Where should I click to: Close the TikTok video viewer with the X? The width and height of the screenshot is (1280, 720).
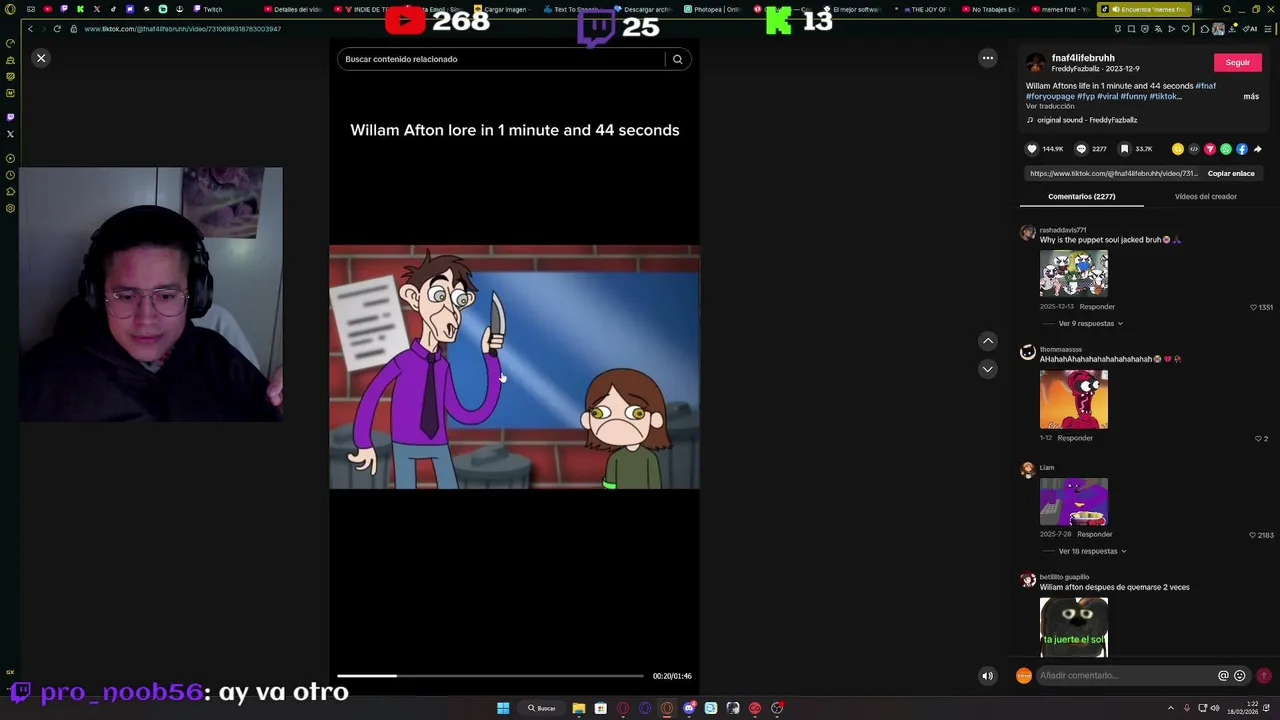pos(41,58)
